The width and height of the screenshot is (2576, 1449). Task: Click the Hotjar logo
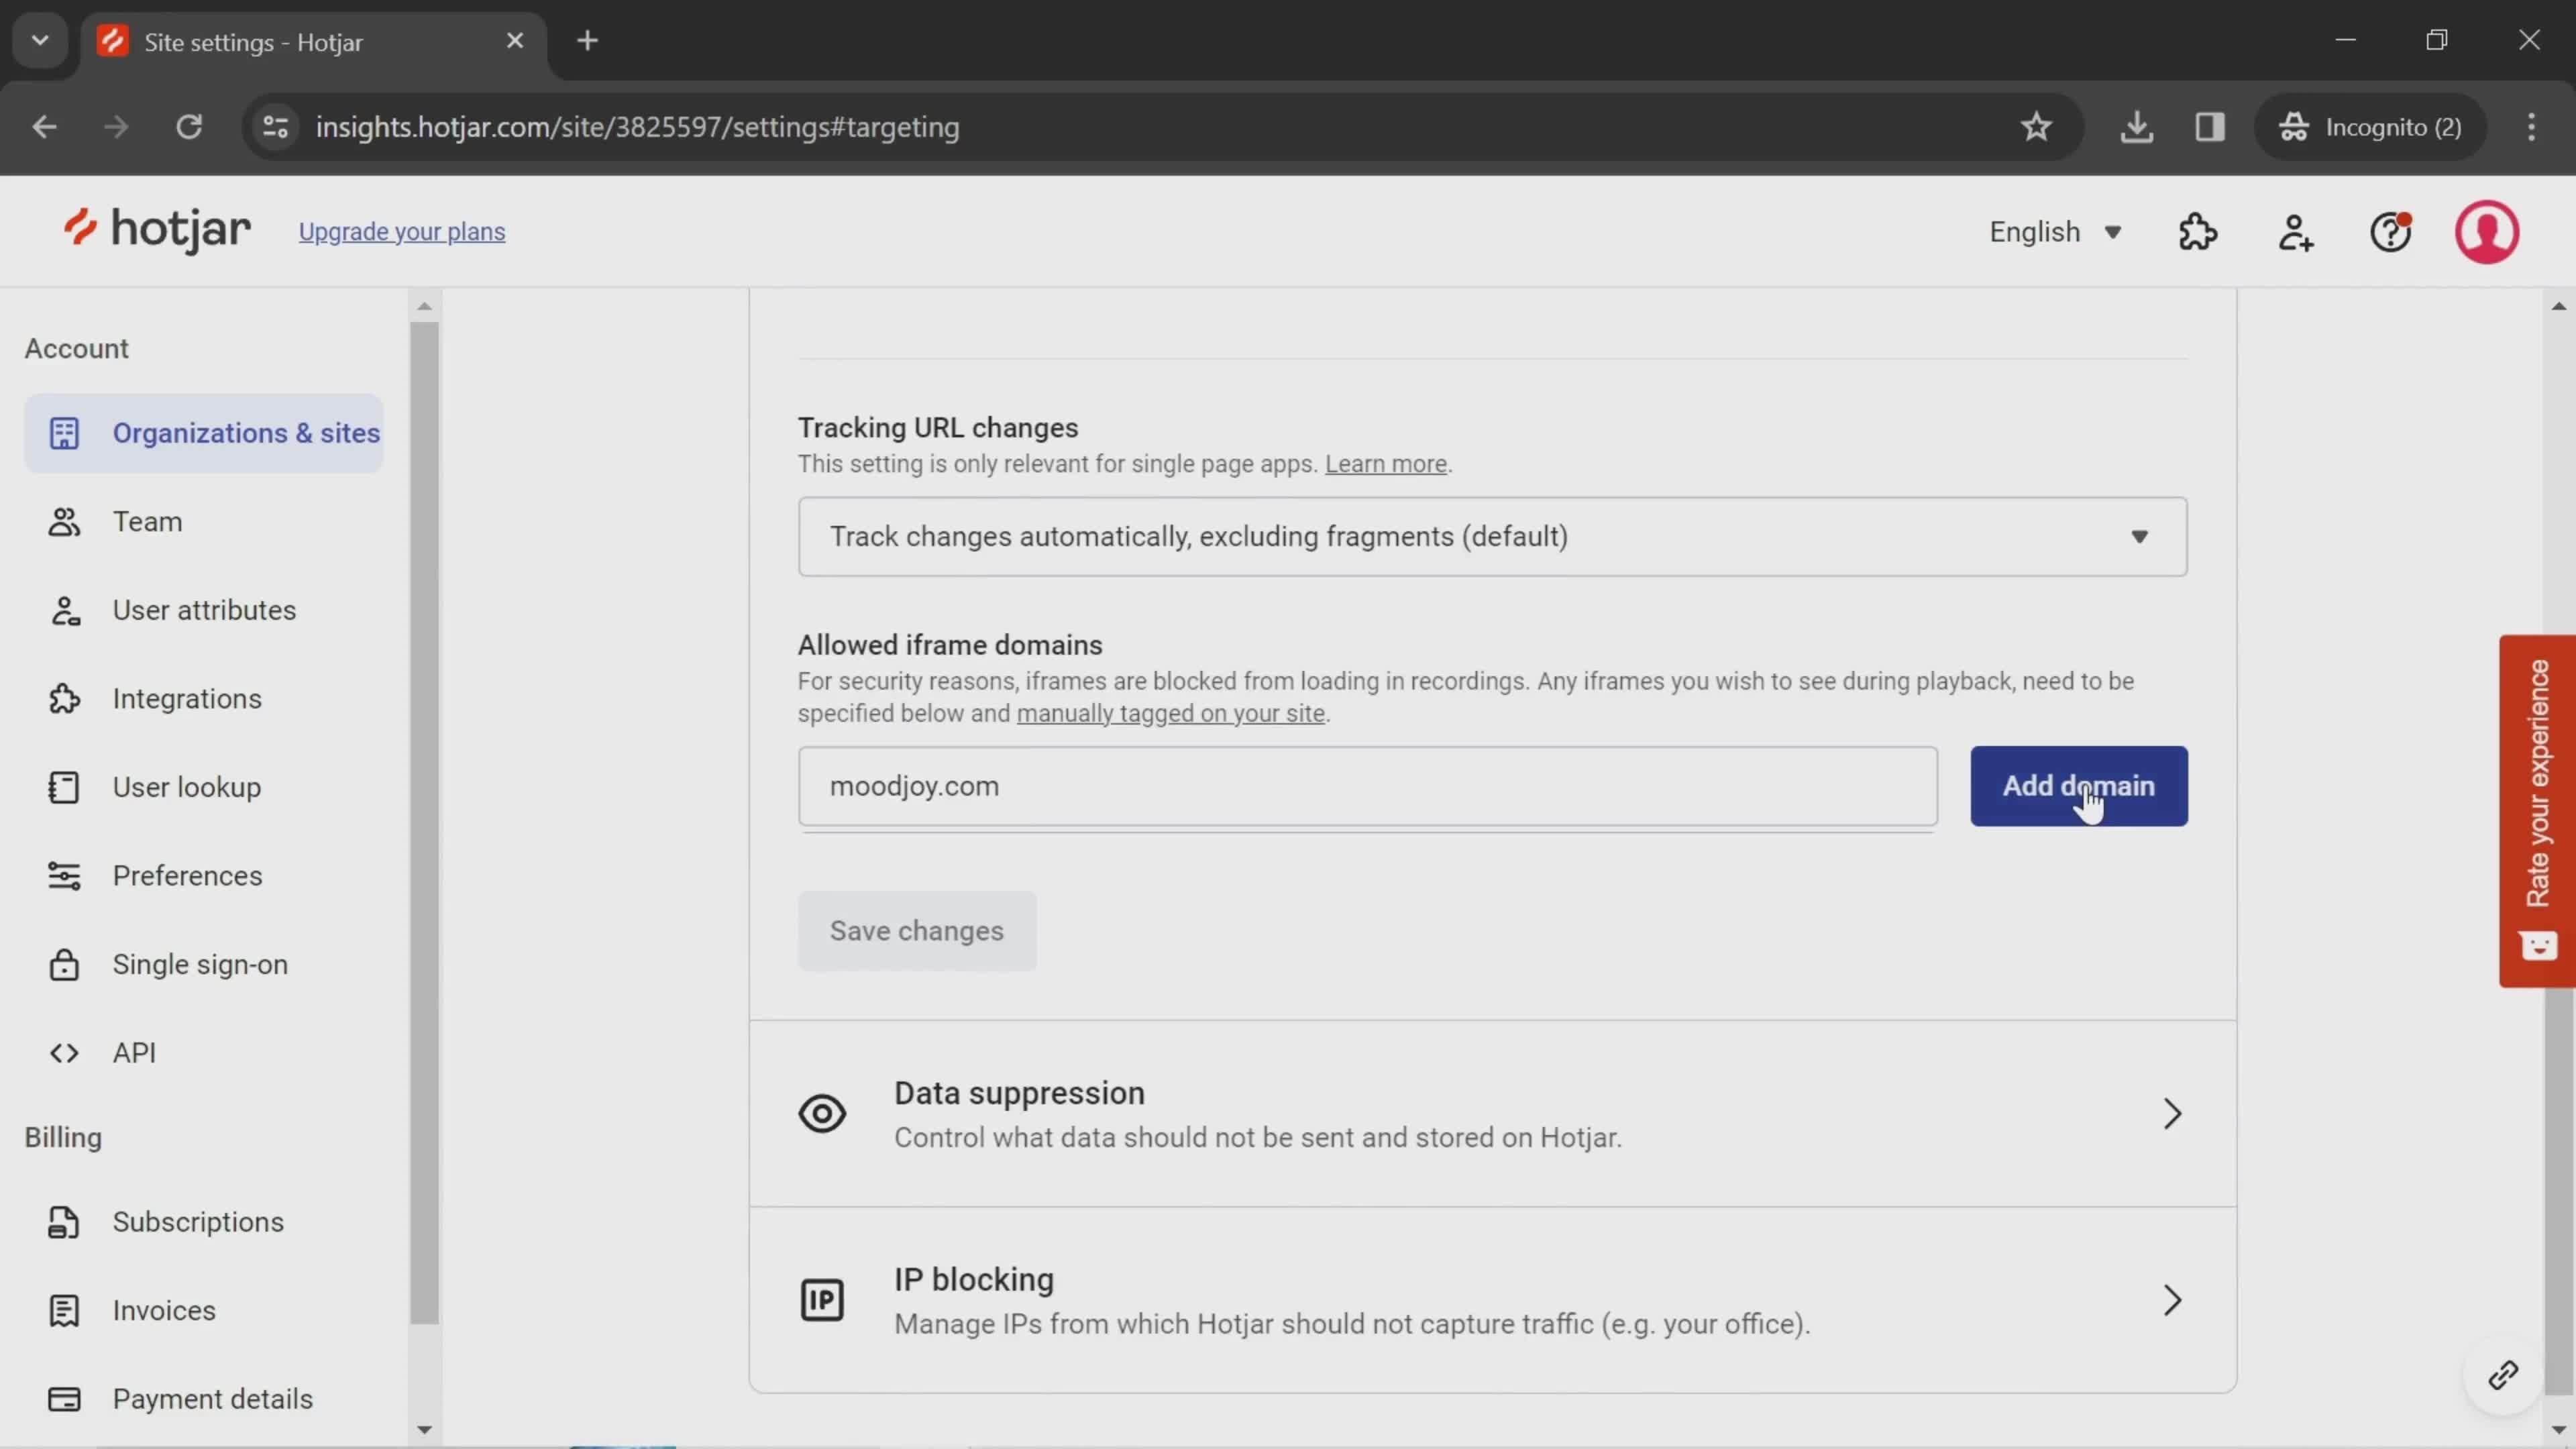(157, 231)
